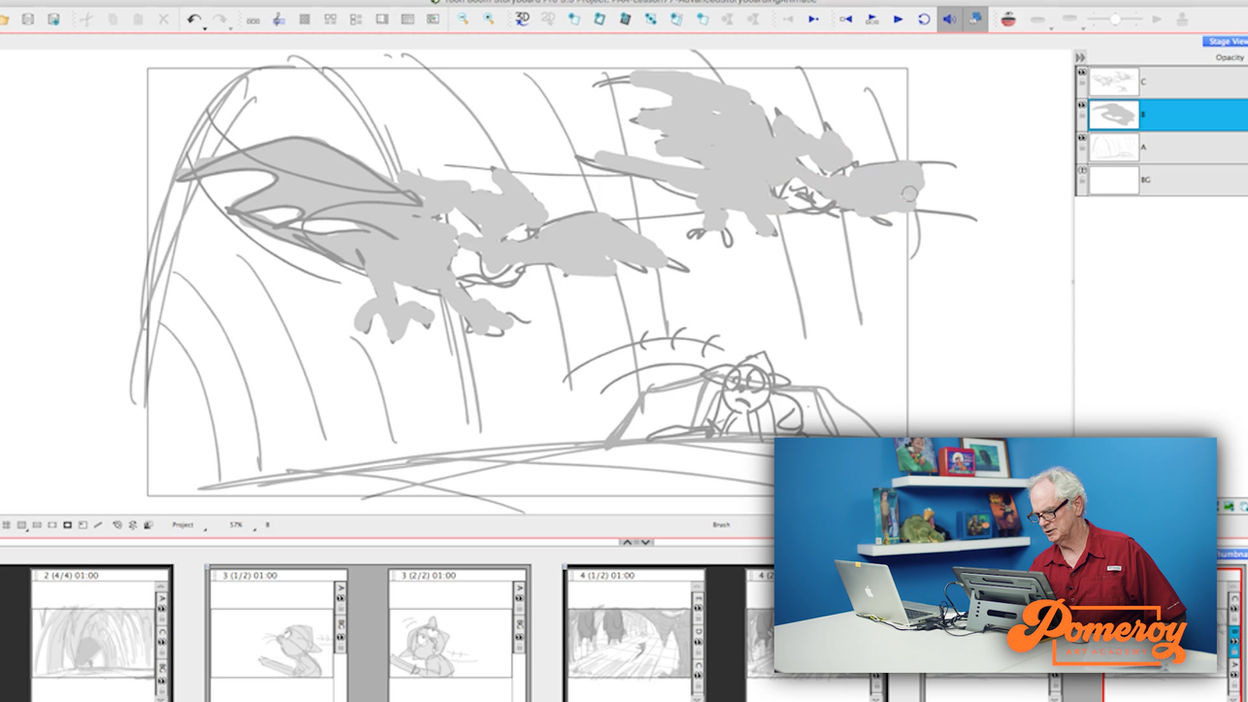Toggle the Sound speaker button

click(x=949, y=19)
